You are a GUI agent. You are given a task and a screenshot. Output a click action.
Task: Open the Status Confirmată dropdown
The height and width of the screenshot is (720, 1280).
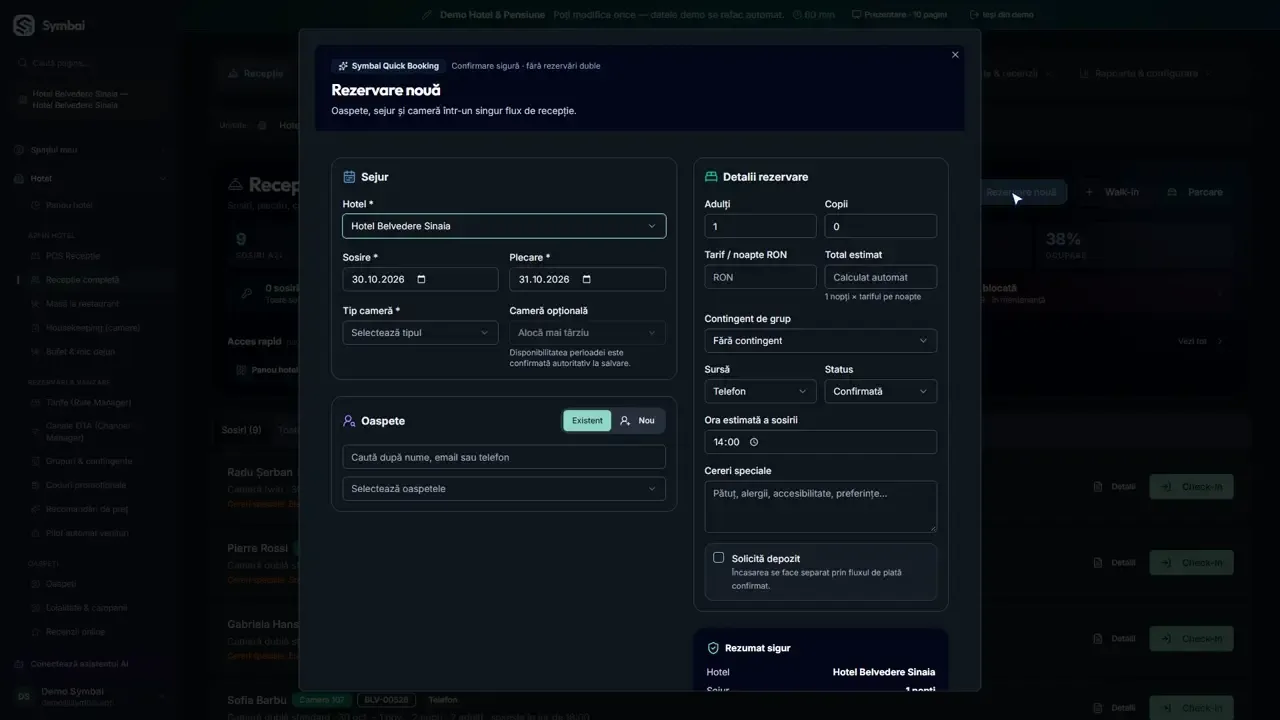pos(881,391)
